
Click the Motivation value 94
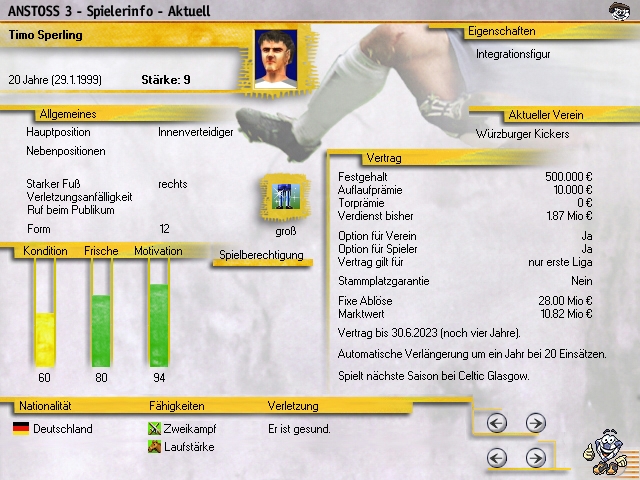point(159,378)
